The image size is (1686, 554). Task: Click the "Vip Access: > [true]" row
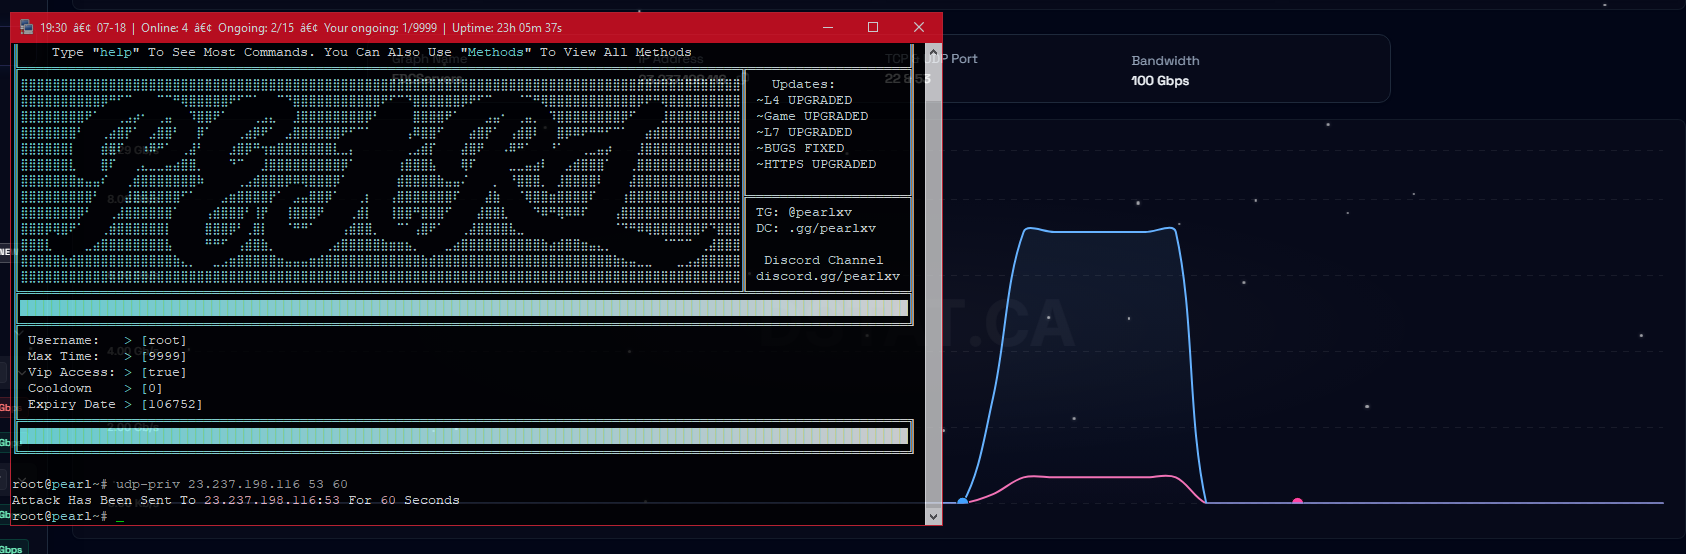point(107,372)
